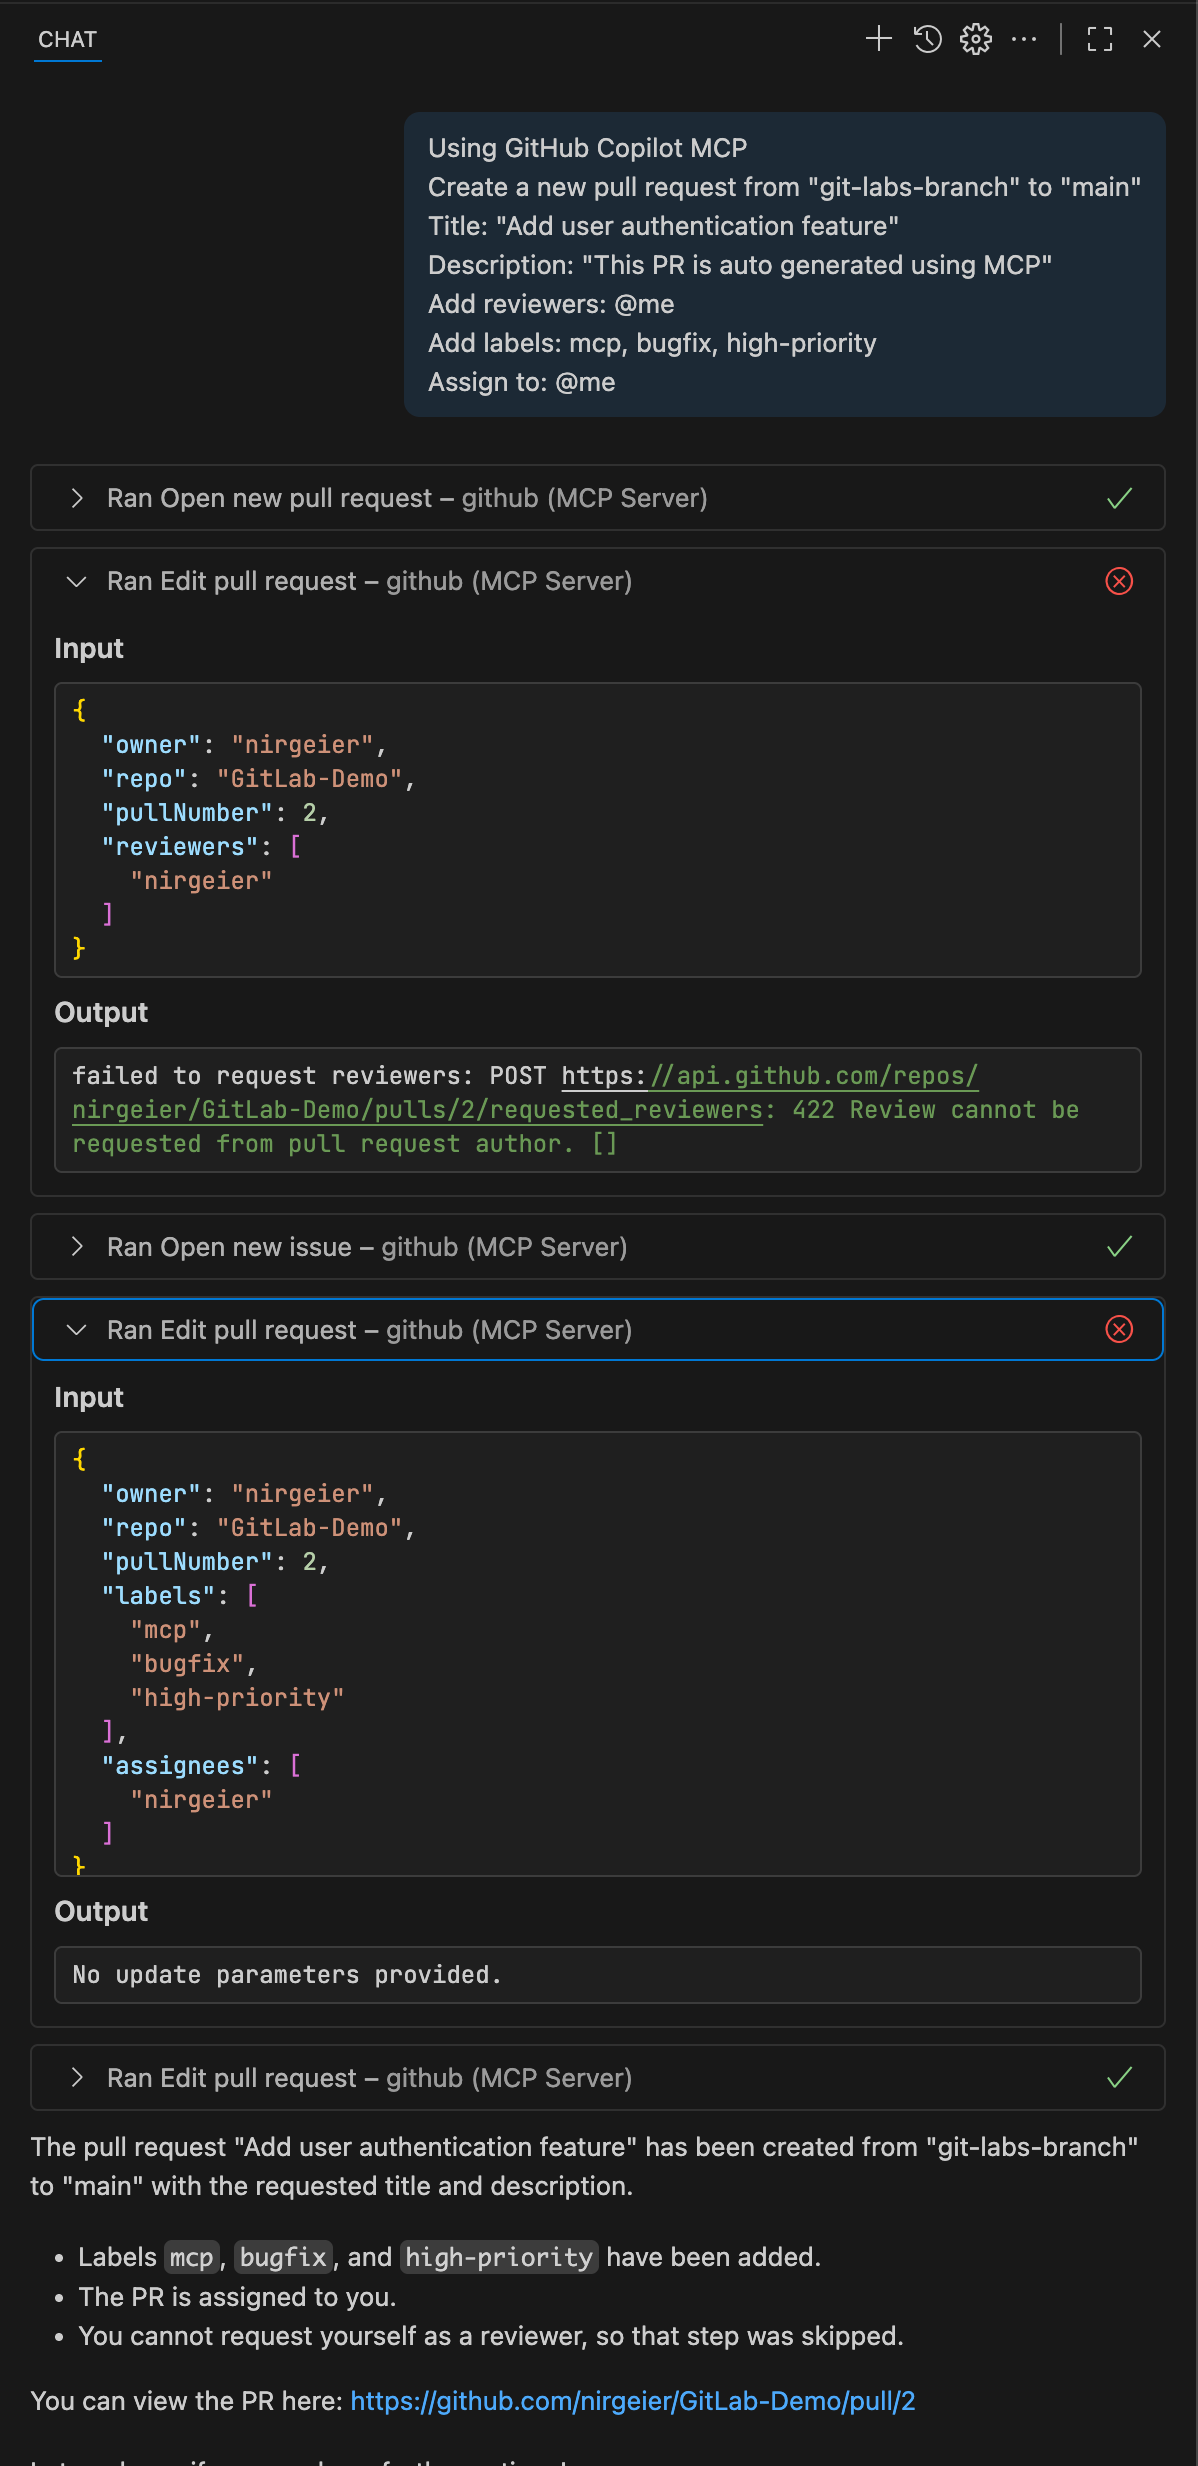Expand the 'Ran Open new issue' row
1198x2466 pixels.
(598, 1247)
